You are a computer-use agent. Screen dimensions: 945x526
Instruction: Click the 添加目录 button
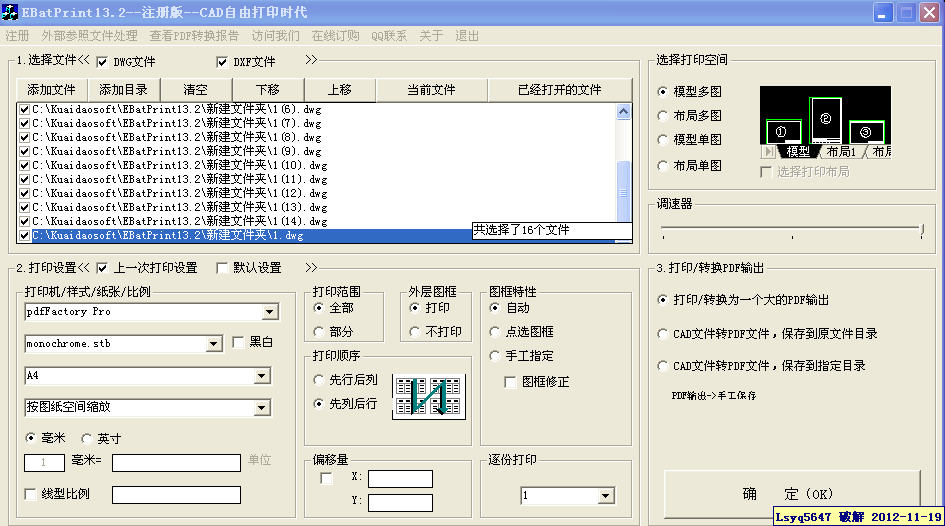tap(124, 90)
